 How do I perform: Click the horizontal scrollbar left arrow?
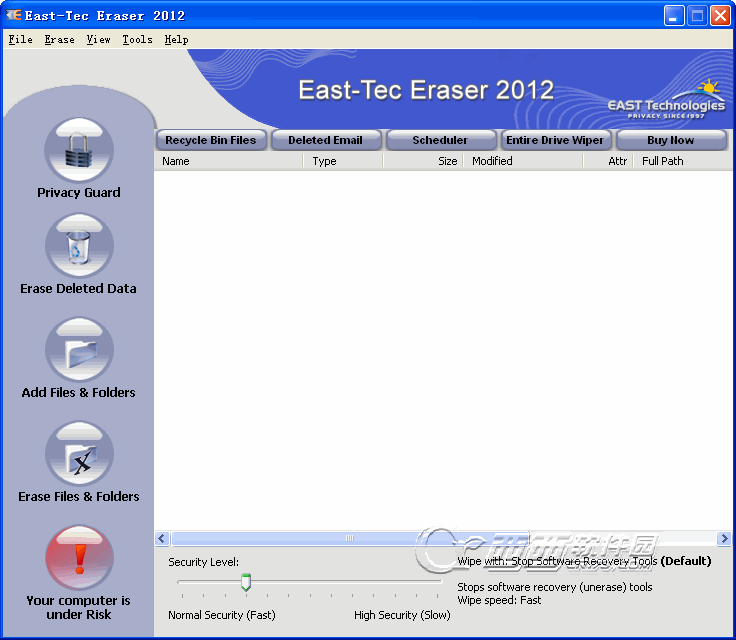click(162, 539)
